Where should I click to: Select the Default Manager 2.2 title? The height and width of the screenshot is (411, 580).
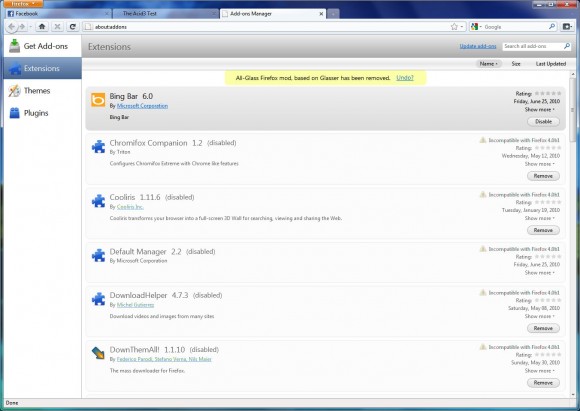[x=145, y=252]
